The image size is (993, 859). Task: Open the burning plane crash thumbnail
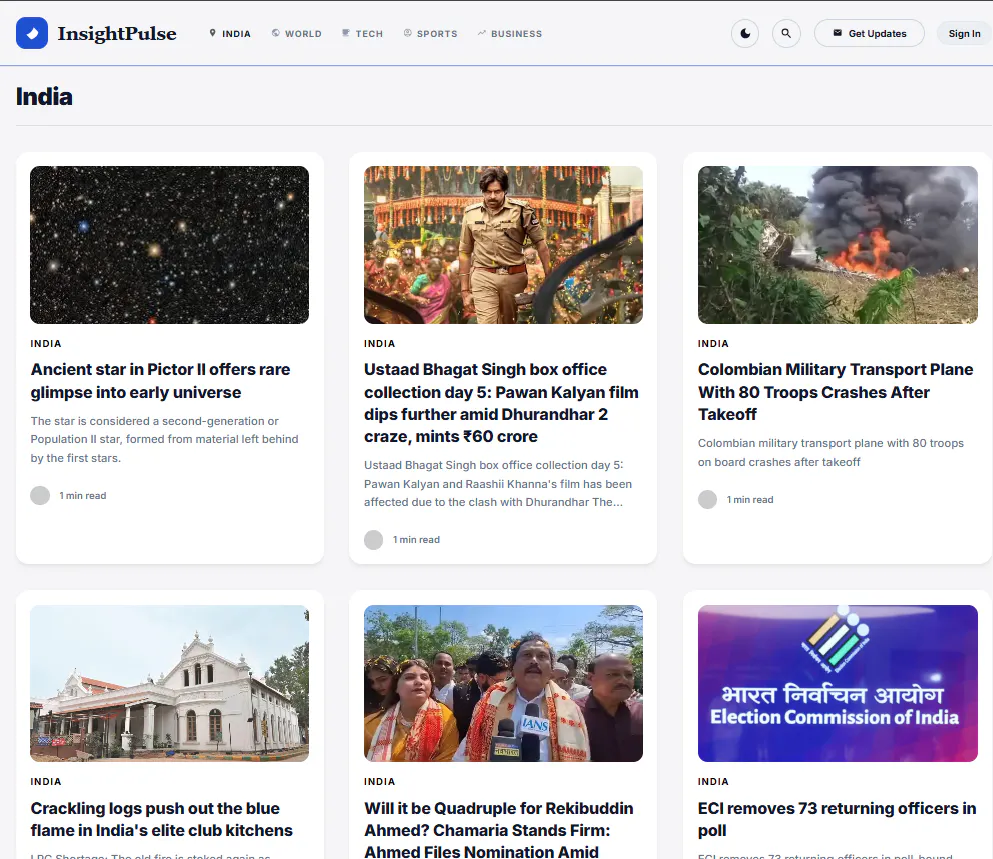tap(838, 245)
